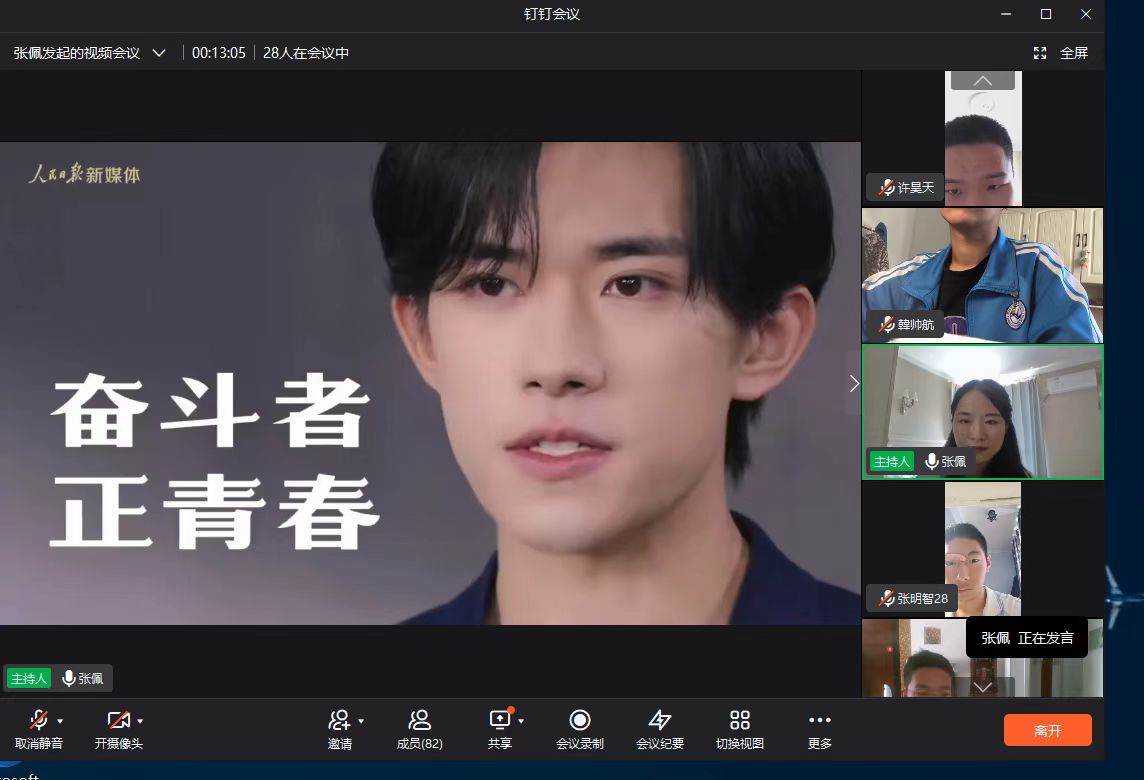Maximize the 钉钉会议 window
The width and height of the screenshot is (1144, 780).
pos(1046,14)
